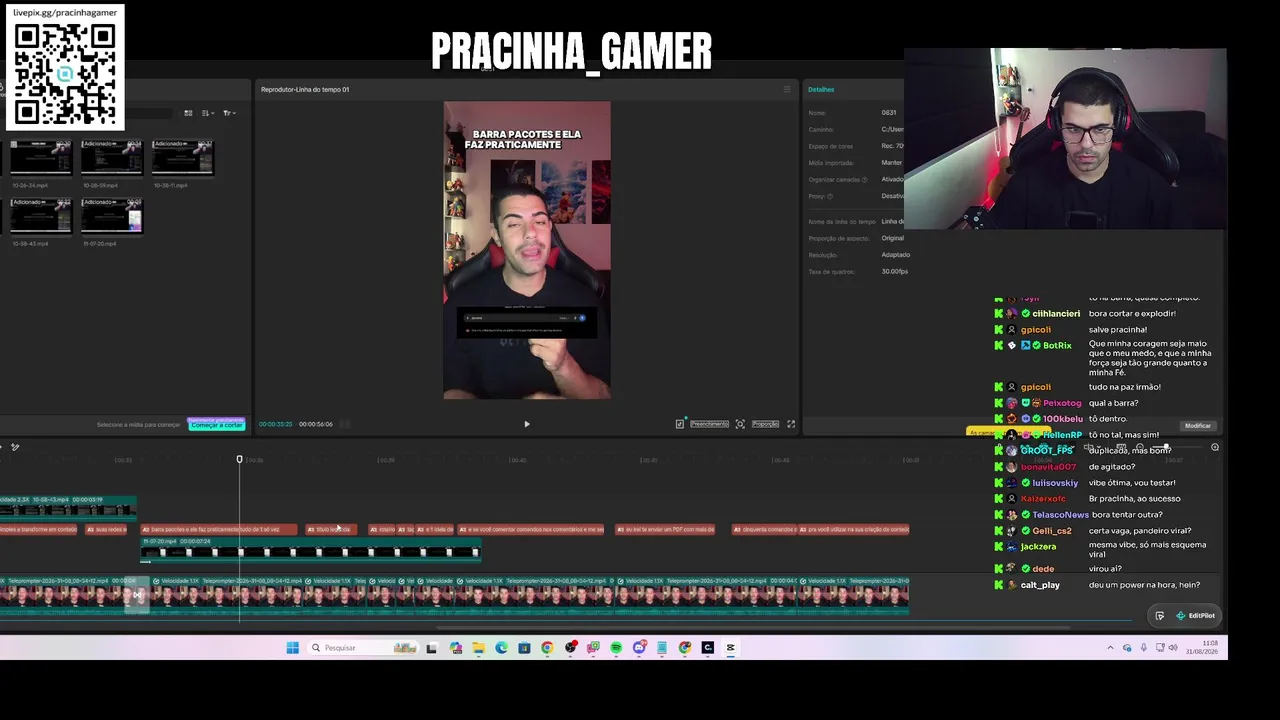The width and height of the screenshot is (1280, 720).
Task: Open File Explorer from the taskbar
Action: [x=478, y=648]
